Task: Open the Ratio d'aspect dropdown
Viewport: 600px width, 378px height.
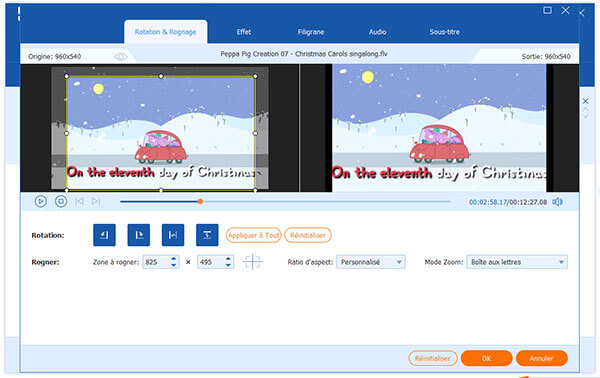Action: pyautogui.click(x=370, y=262)
